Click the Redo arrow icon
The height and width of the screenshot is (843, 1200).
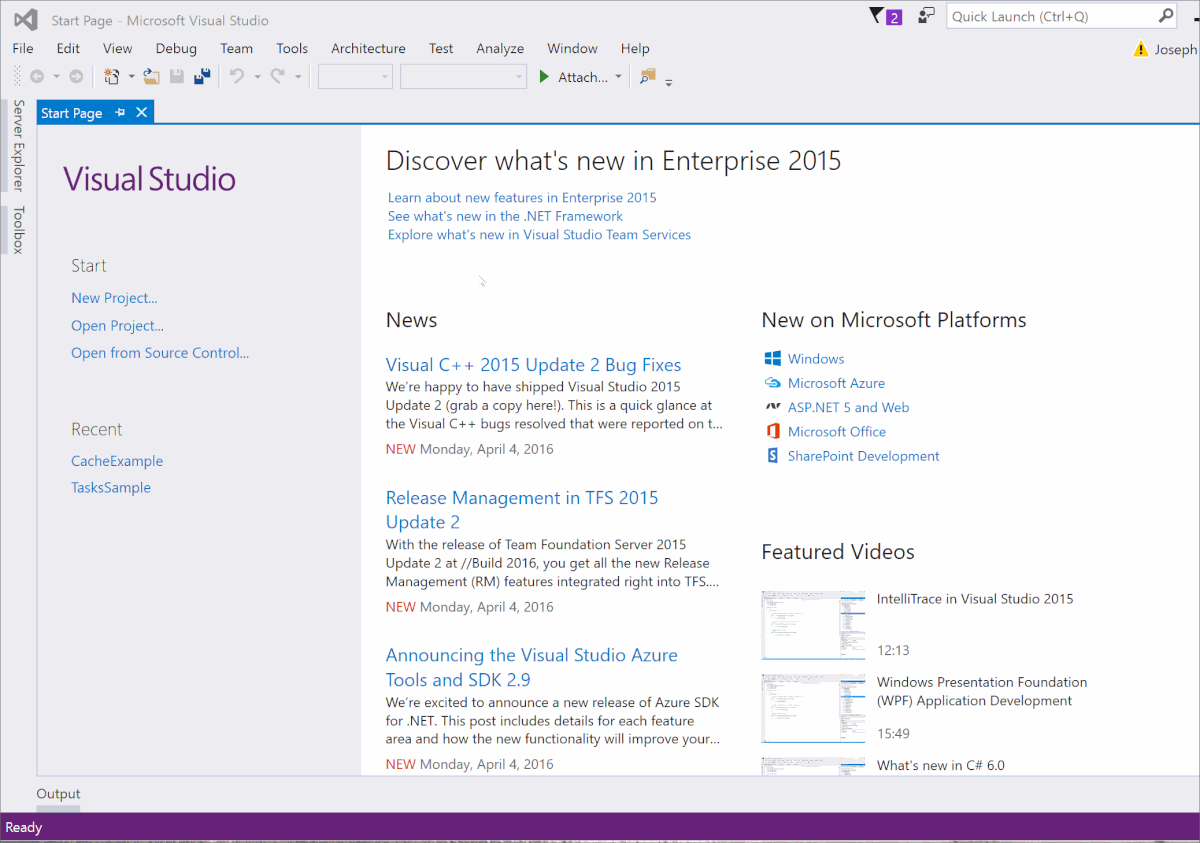[x=278, y=77]
